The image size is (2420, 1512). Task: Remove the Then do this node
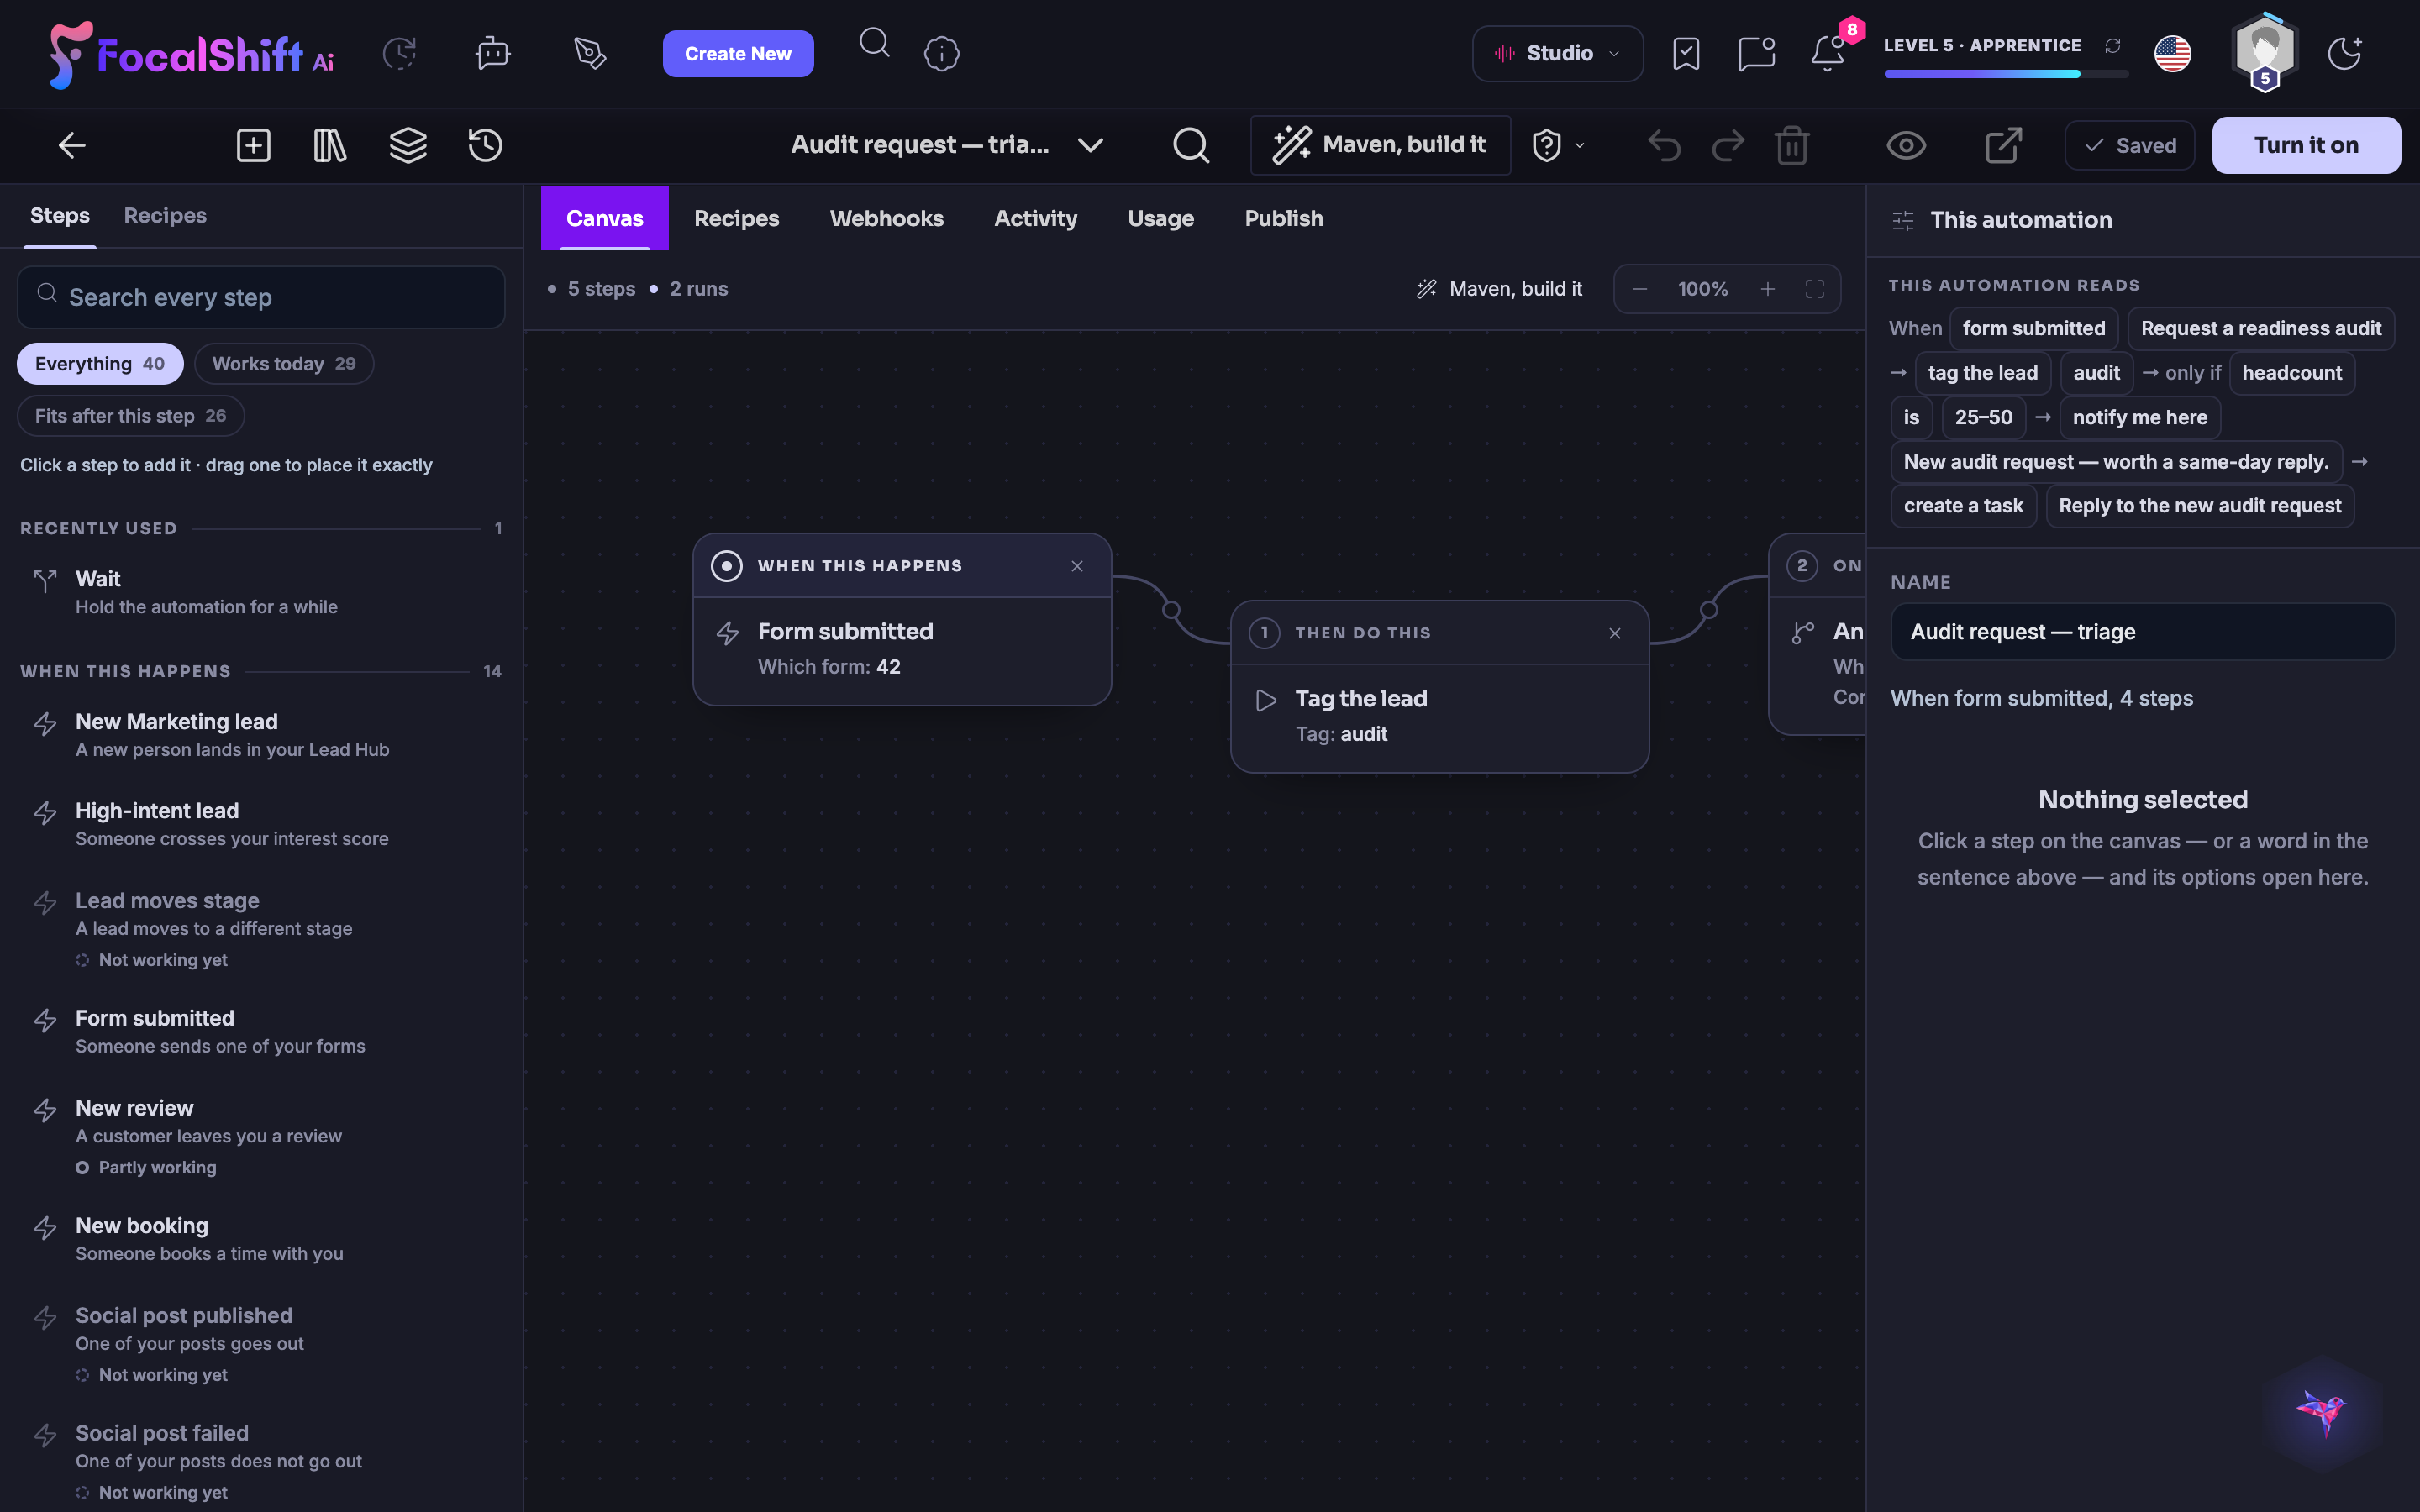tap(1614, 633)
